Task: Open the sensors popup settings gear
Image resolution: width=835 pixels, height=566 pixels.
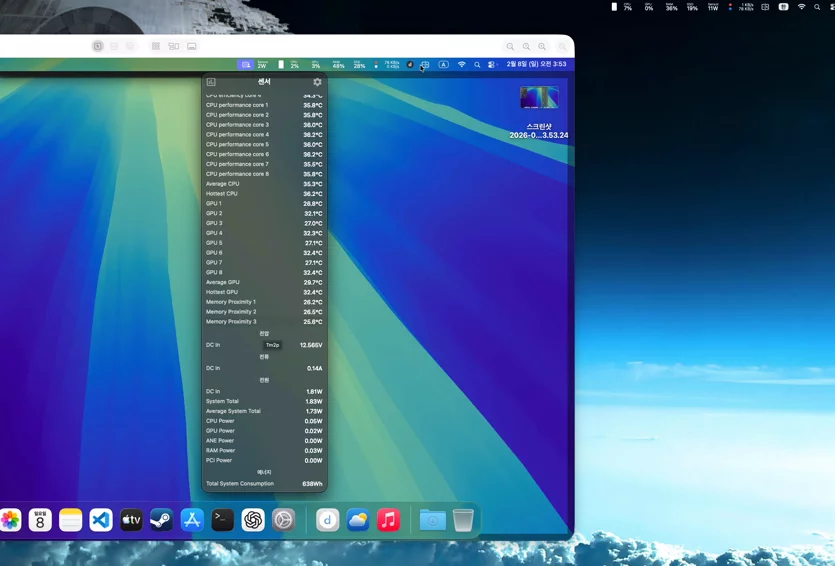Action: 317,82
